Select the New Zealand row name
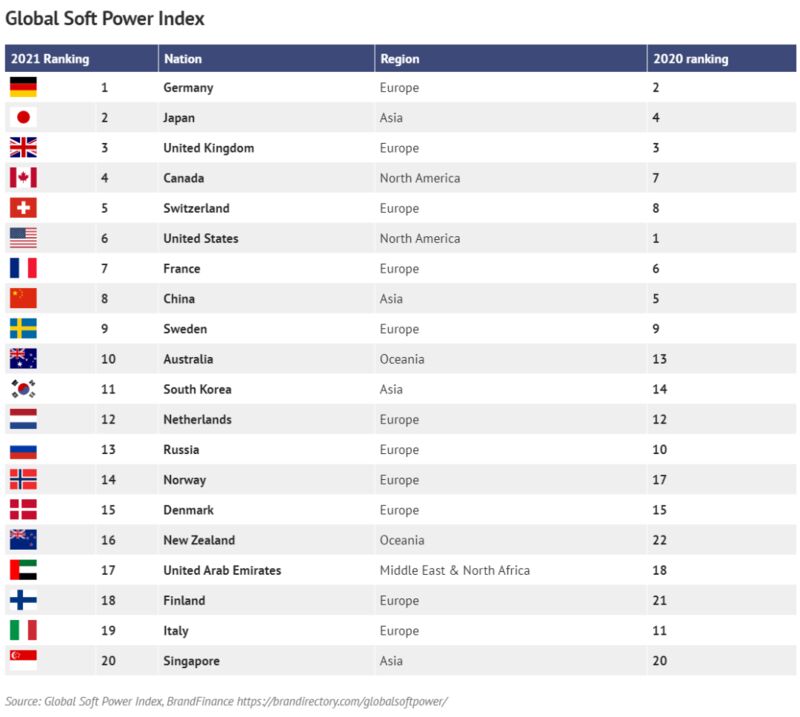The height and width of the screenshot is (717, 800). [199, 540]
